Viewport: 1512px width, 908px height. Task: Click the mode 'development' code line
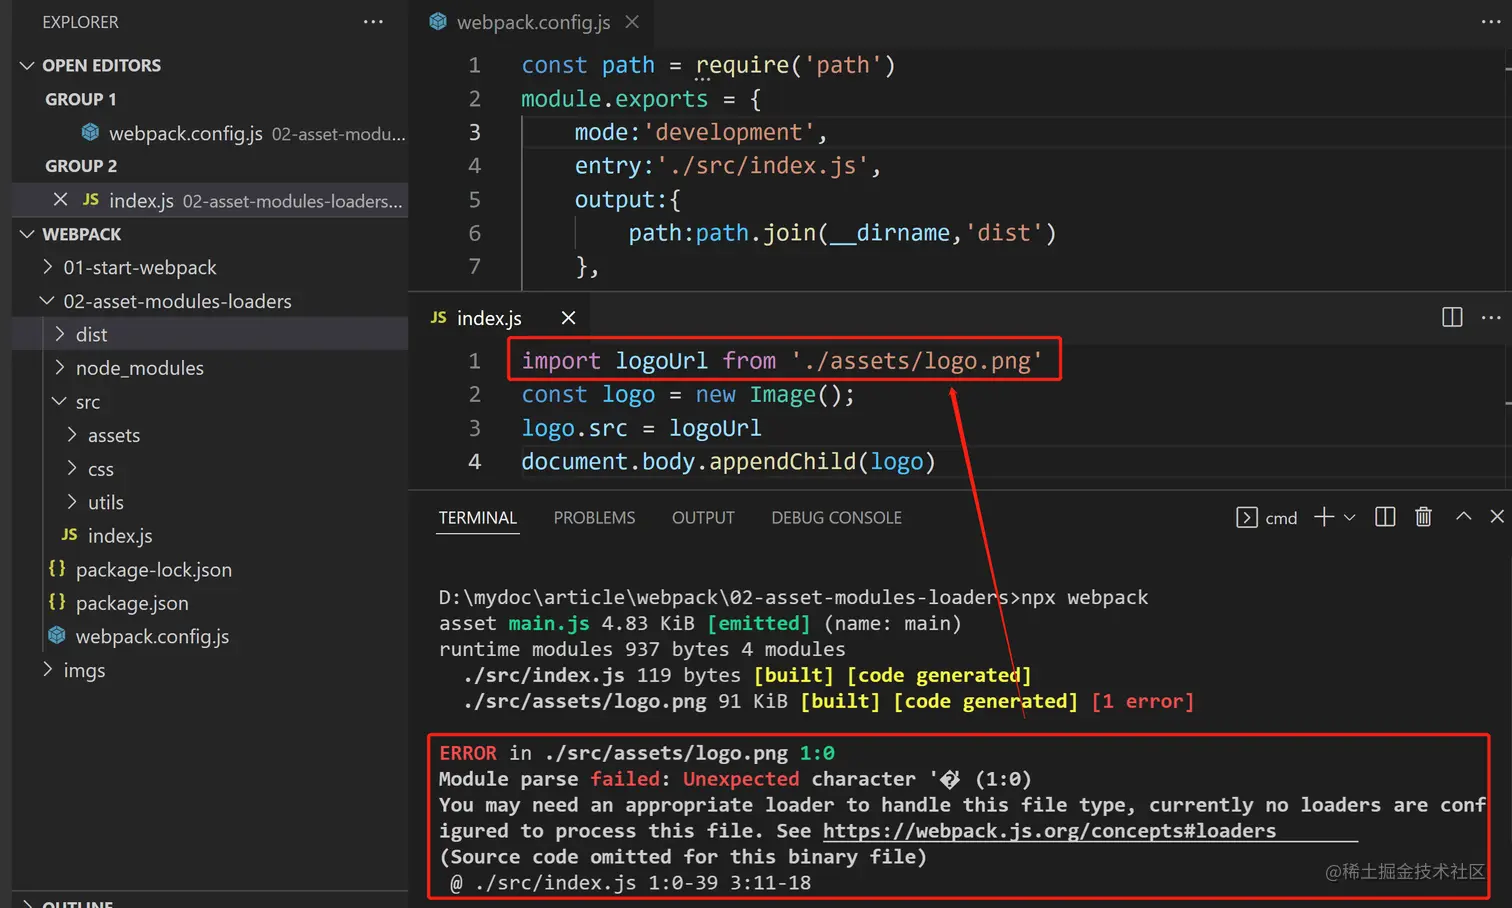click(x=701, y=132)
